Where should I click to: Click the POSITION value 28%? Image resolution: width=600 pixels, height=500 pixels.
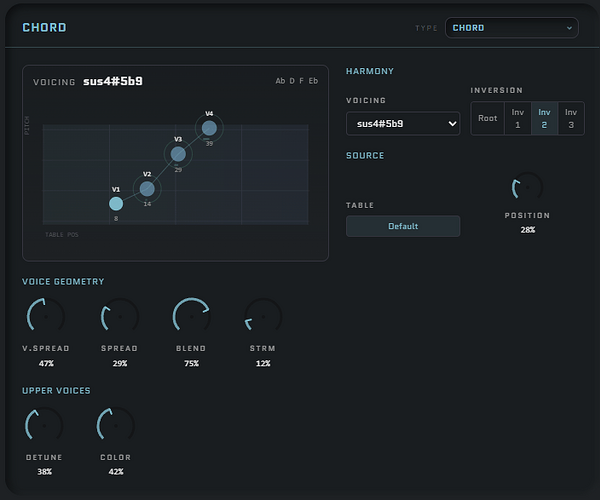click(x=527, y=230)
